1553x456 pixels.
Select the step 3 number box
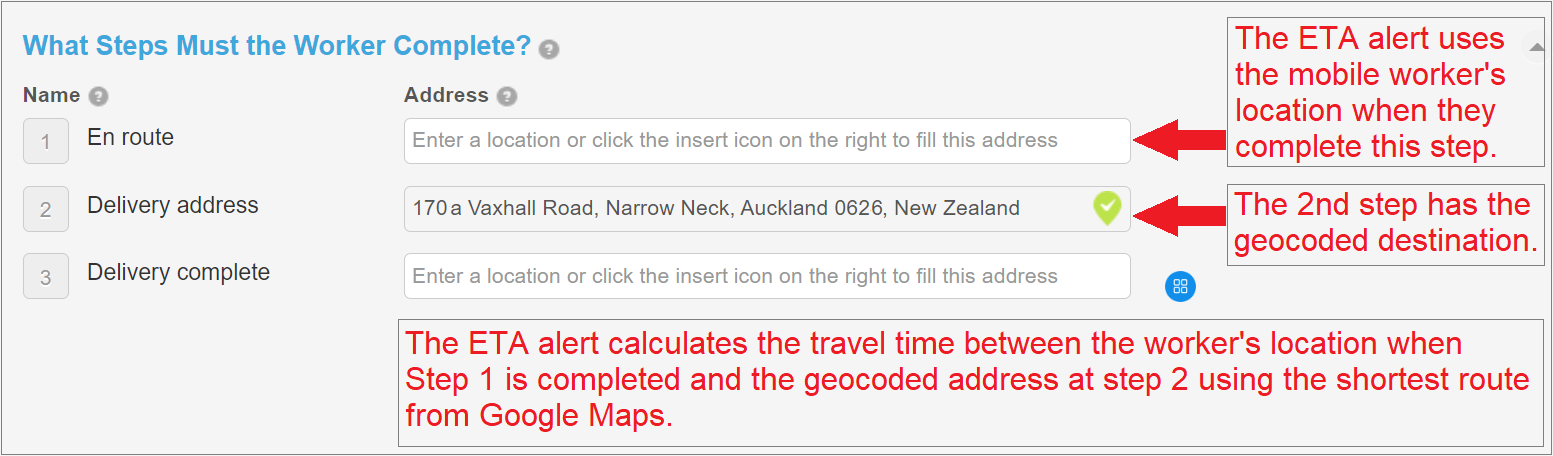pos(46,277)
